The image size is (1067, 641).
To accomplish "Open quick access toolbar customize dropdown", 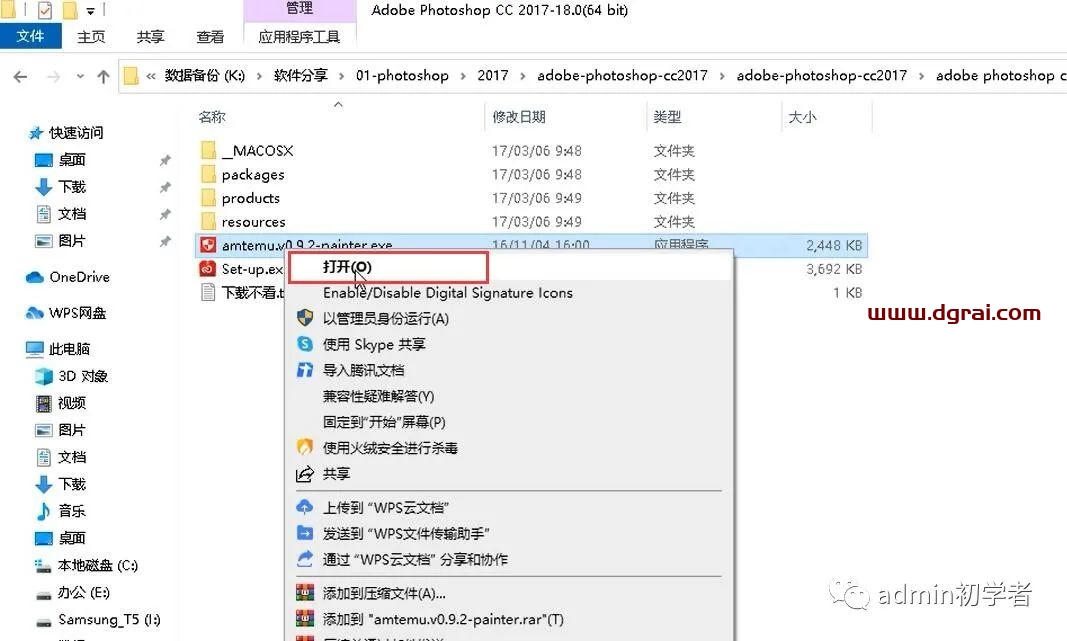I will (91, 10).
